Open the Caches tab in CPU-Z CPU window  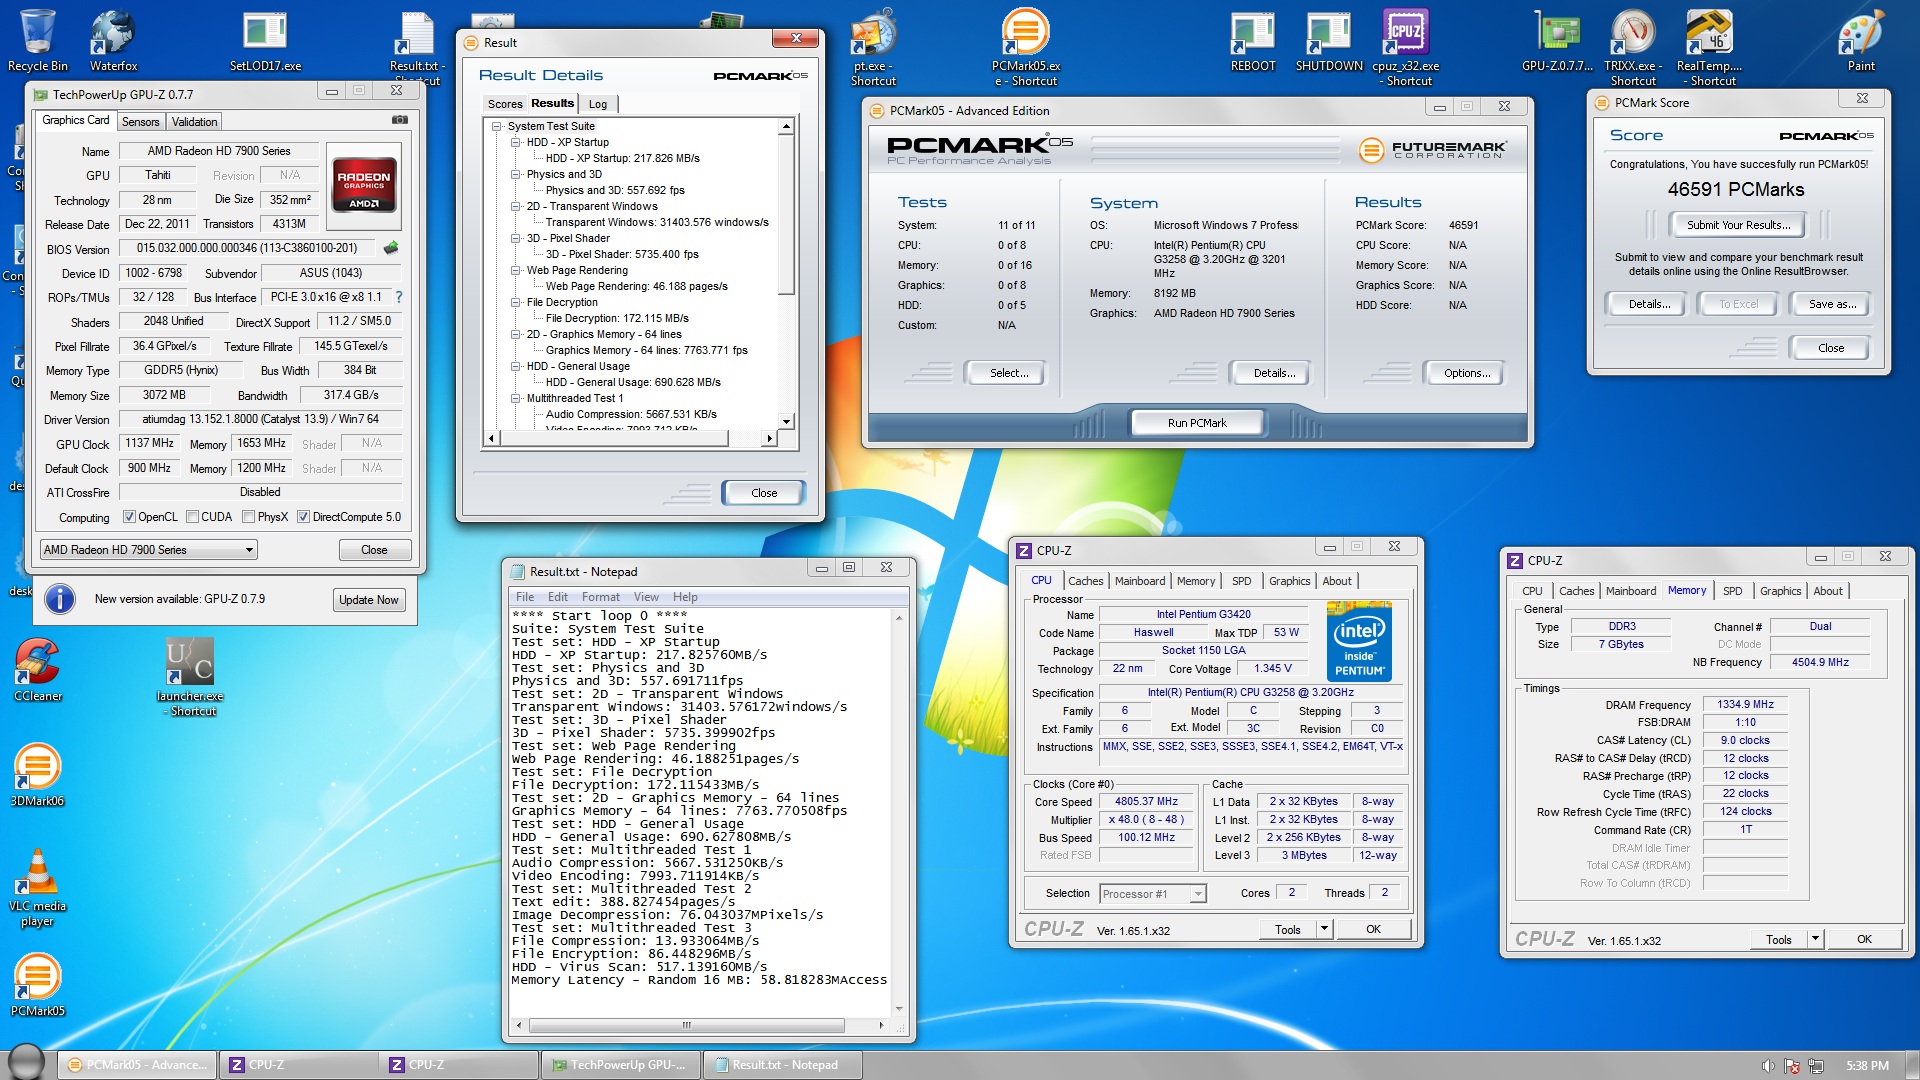[x=1085, y=581]
